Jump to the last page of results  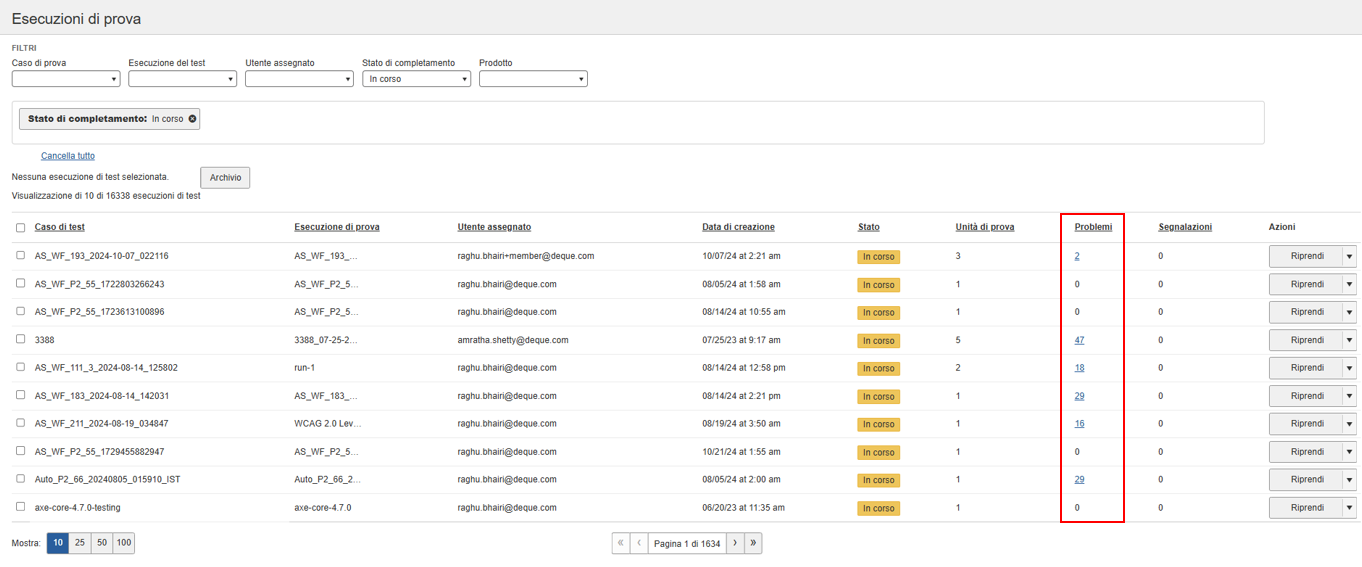pyautogui.click(x=753, y=543)
